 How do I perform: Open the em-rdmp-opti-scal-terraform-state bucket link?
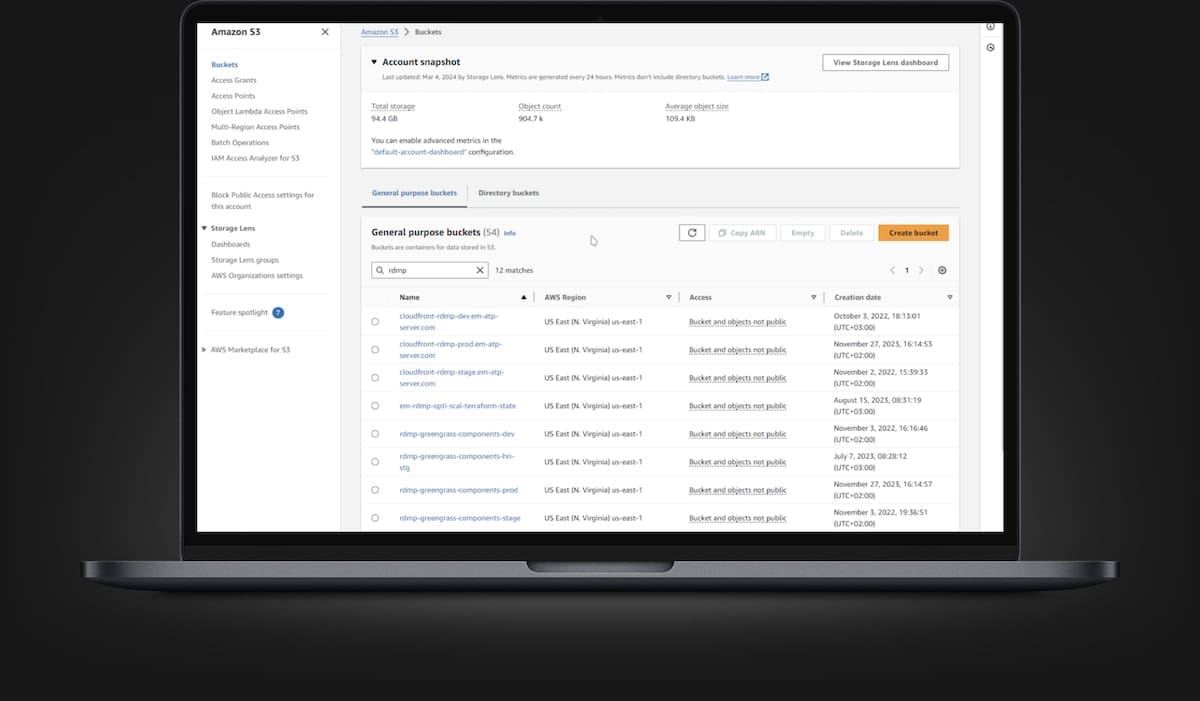457,406
